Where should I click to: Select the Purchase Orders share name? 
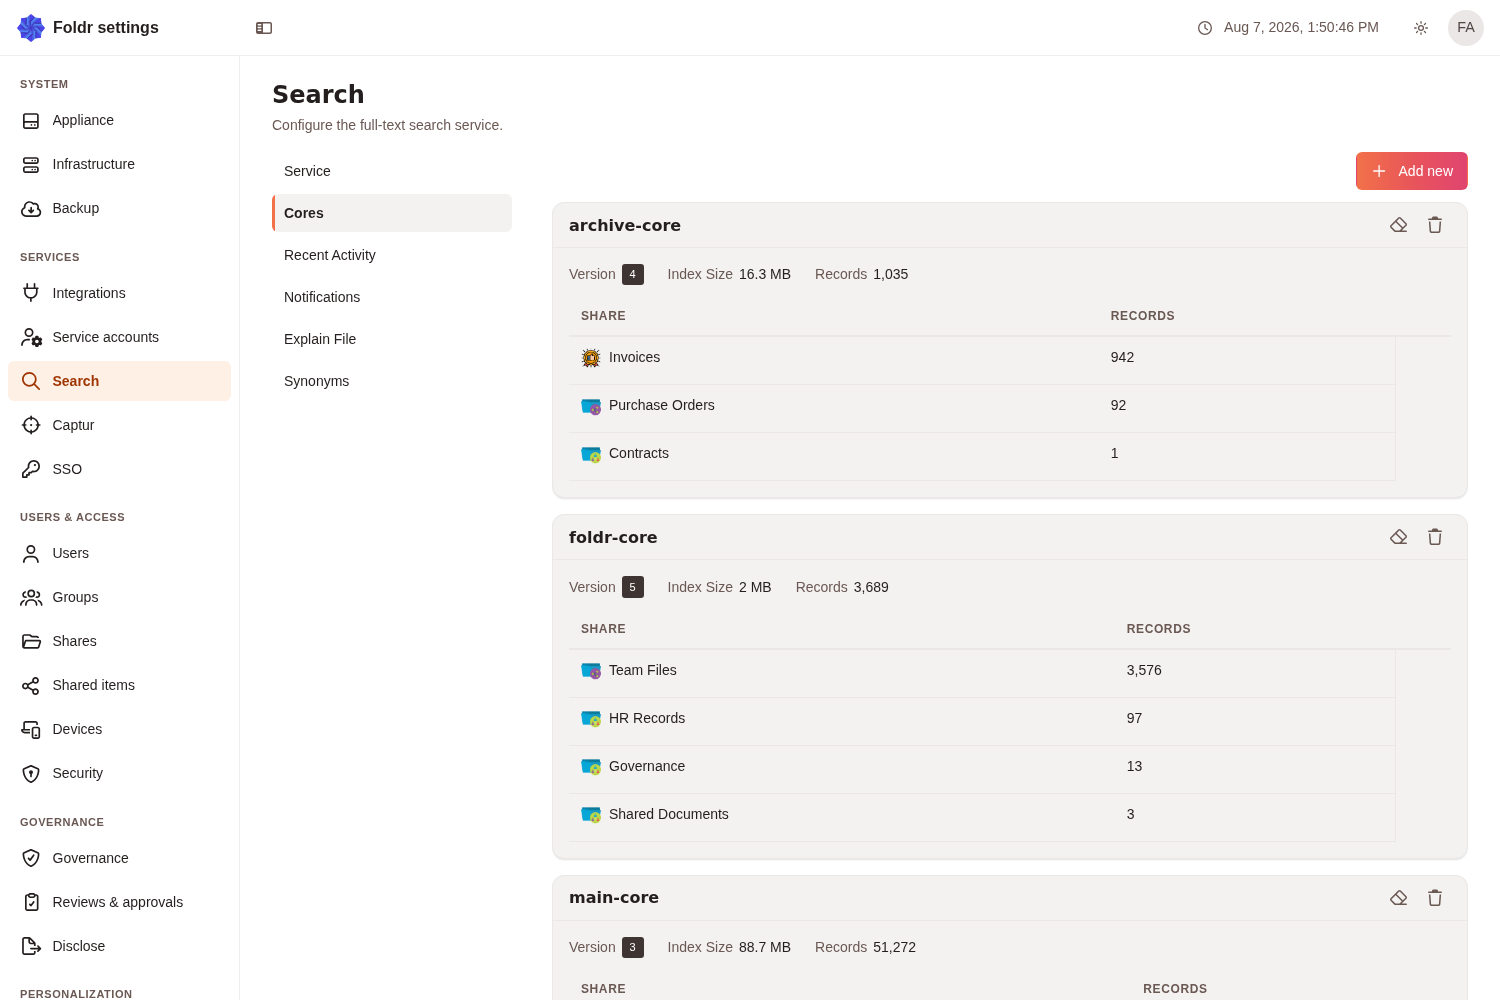pos(662,405)
